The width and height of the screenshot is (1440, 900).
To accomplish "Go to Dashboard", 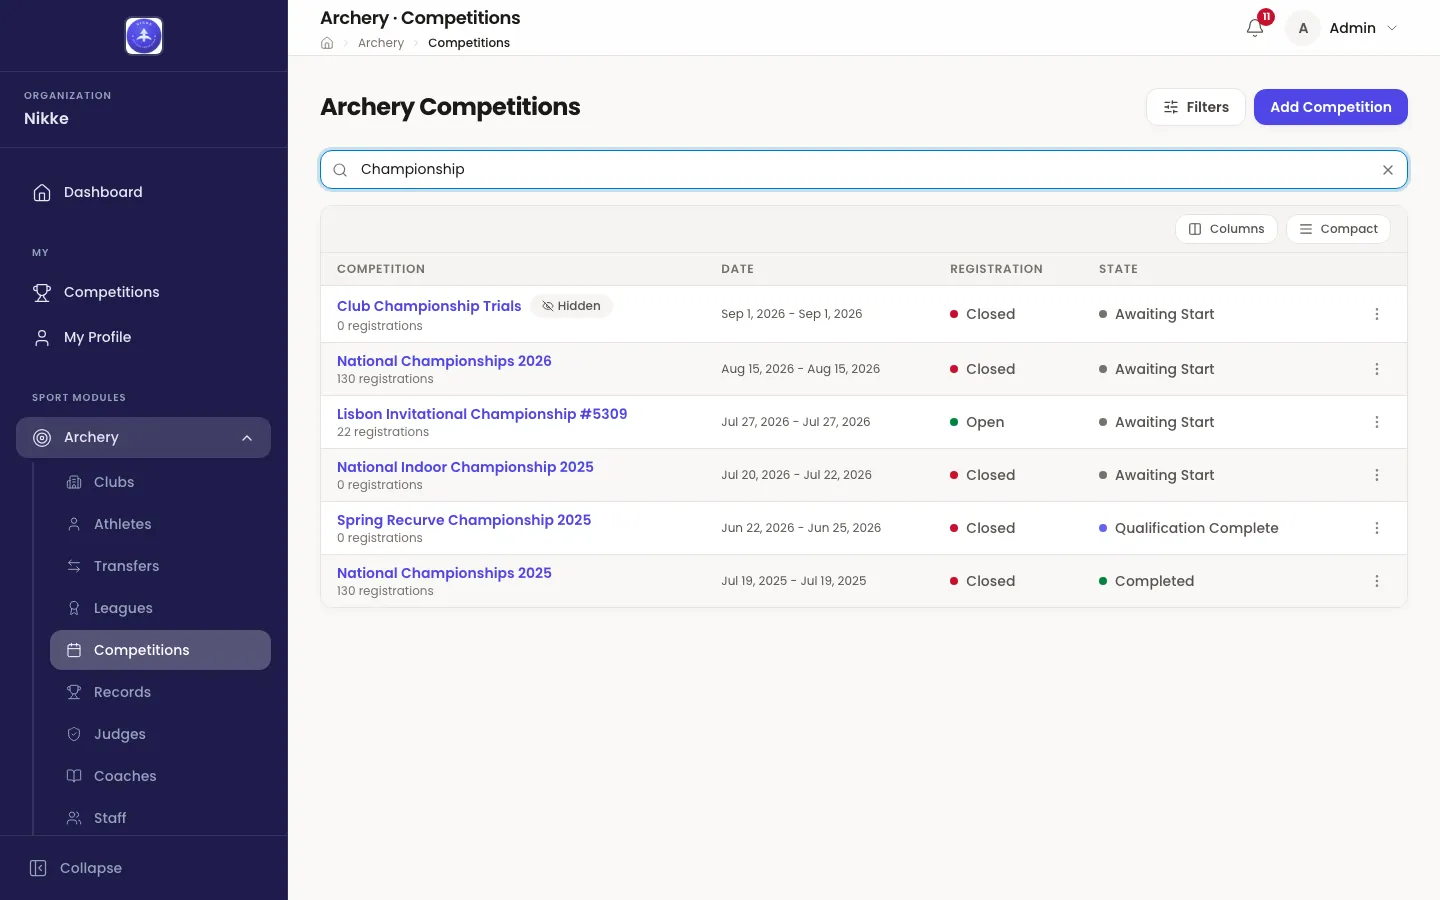I will (x=143, y=192).
